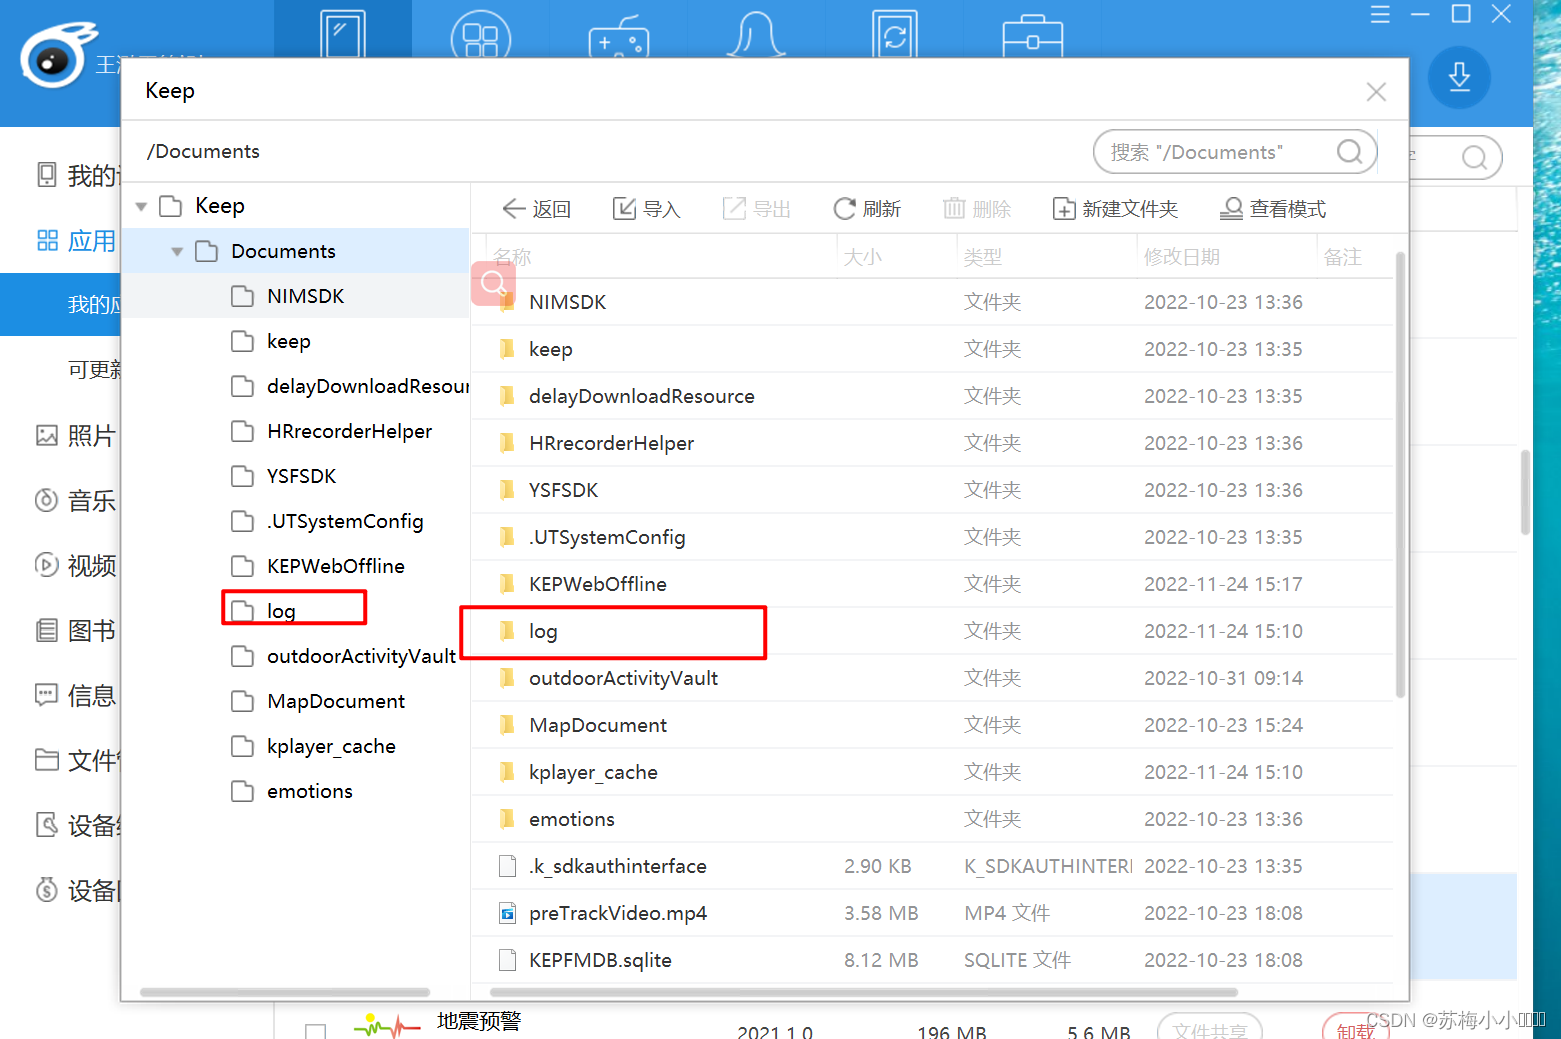Collapse the Documents tree node
The width and height of the screenshot is (1561, 1039).
click(x=177, y=252)
